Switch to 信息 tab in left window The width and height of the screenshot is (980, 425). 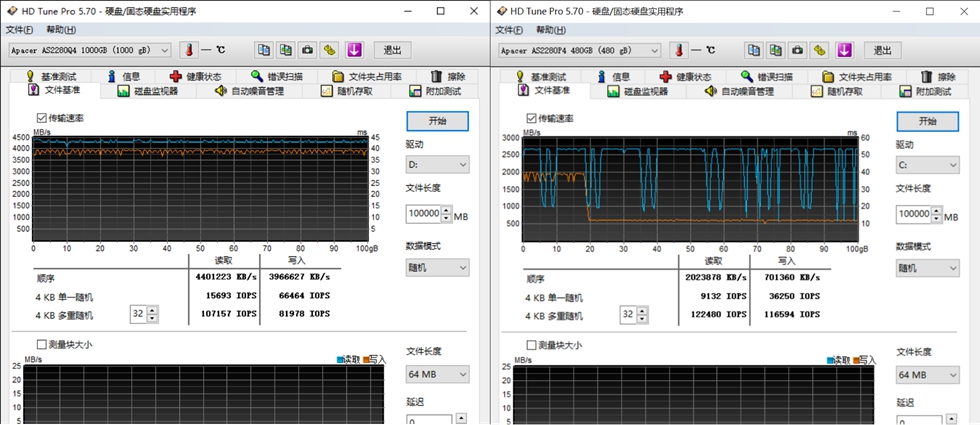[x=124, y=76]
